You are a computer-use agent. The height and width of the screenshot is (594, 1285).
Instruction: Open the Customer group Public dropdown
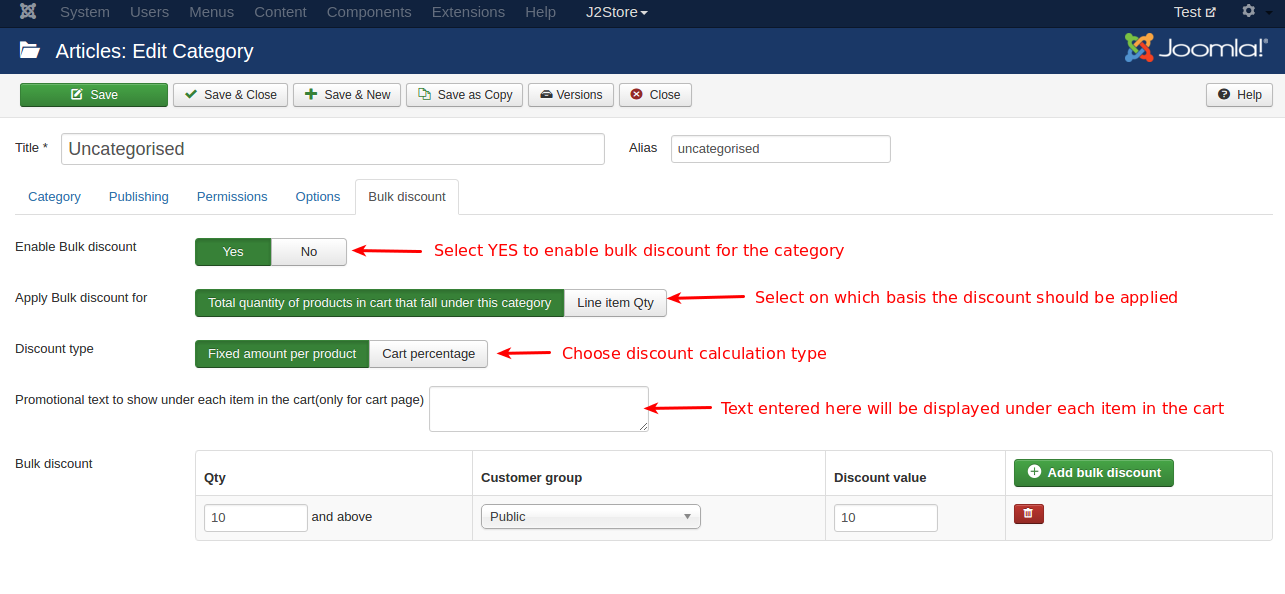point(590,517)
